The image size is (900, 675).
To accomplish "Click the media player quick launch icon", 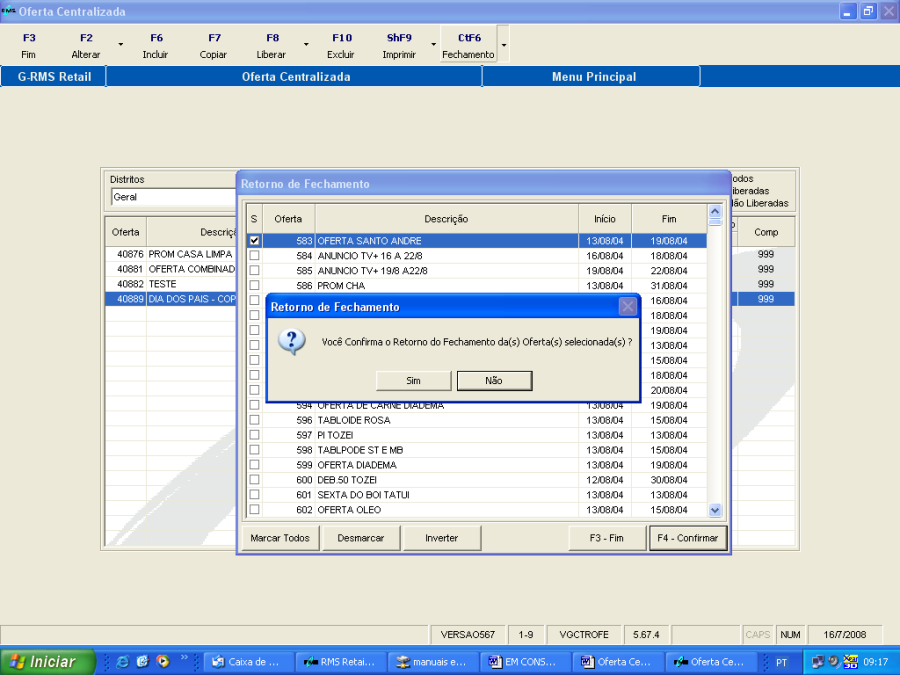I will 164,661.
